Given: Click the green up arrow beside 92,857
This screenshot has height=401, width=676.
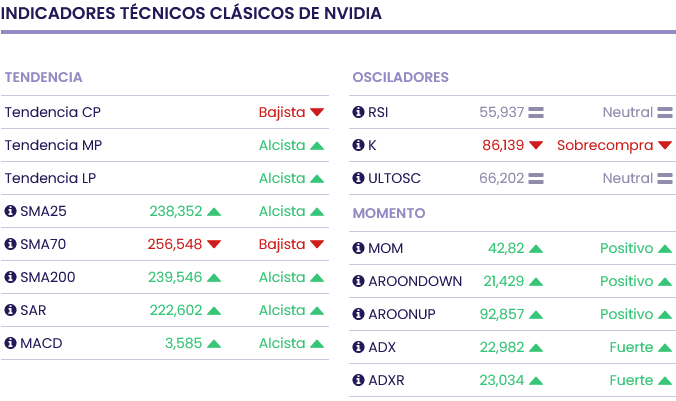Looking at the screenshot, I should pos(536,315).
